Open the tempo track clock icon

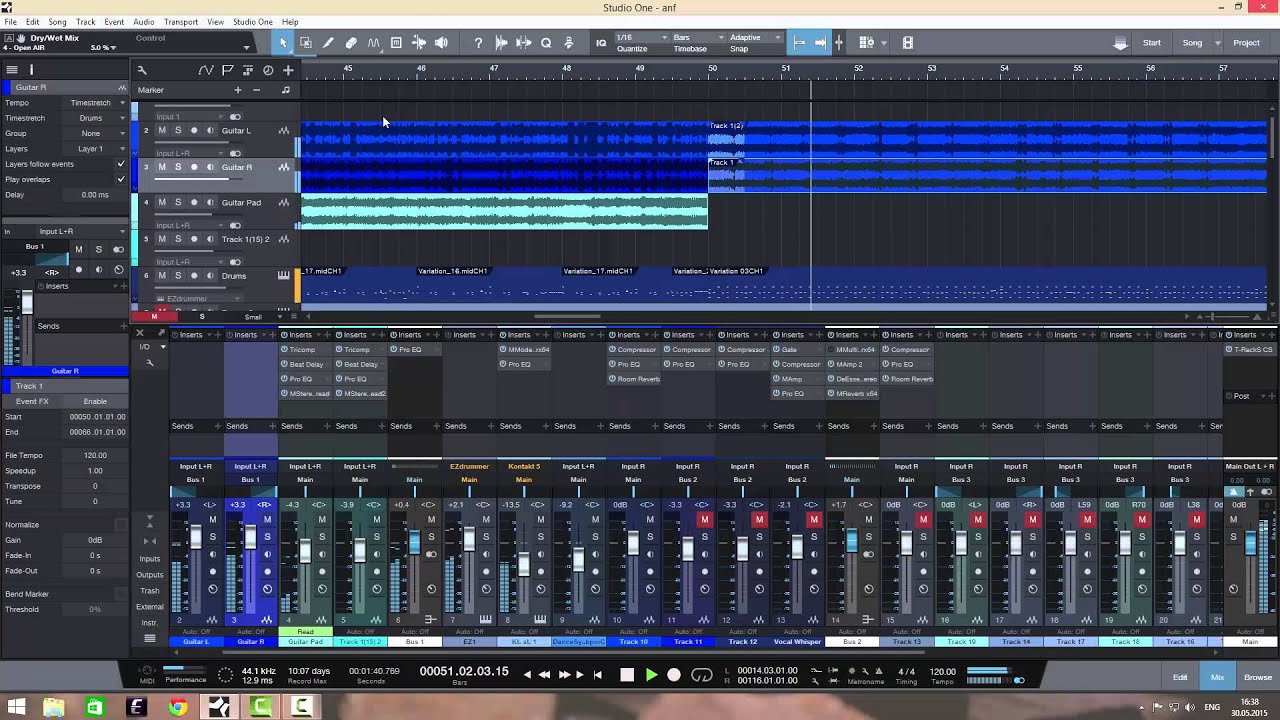(x=268, y=70)
